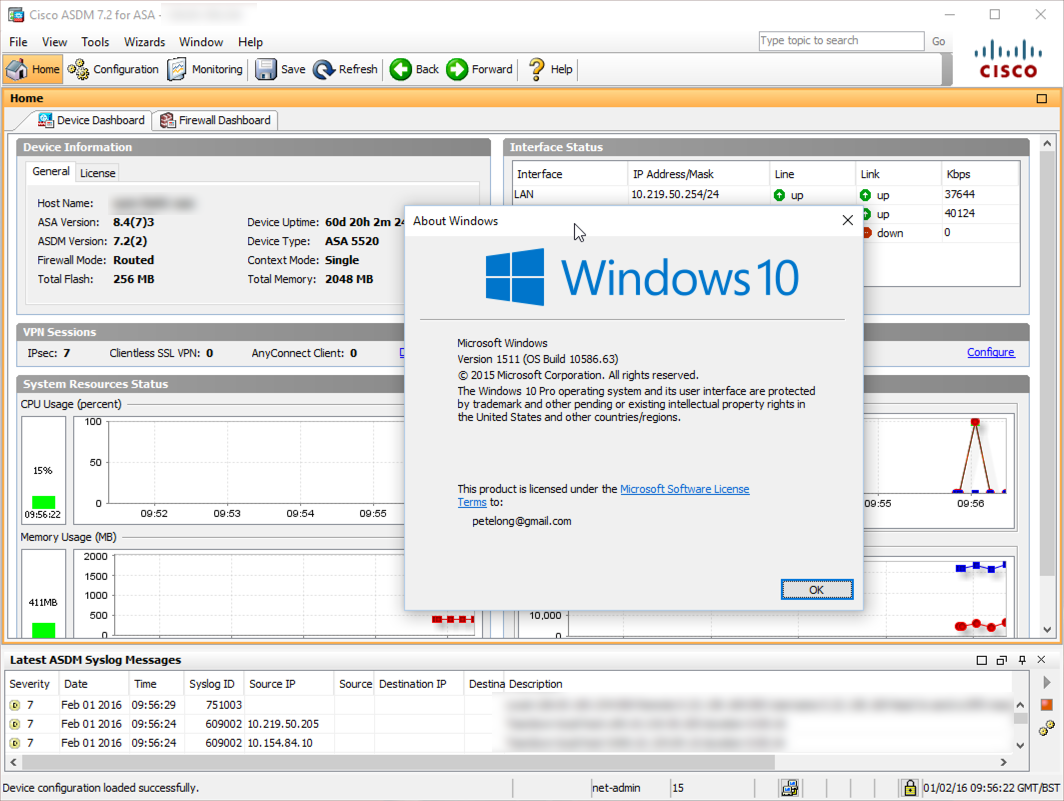Screen dimensions: 1064x801
Task: Open the Wizards menu
Action: pos(145,42)
